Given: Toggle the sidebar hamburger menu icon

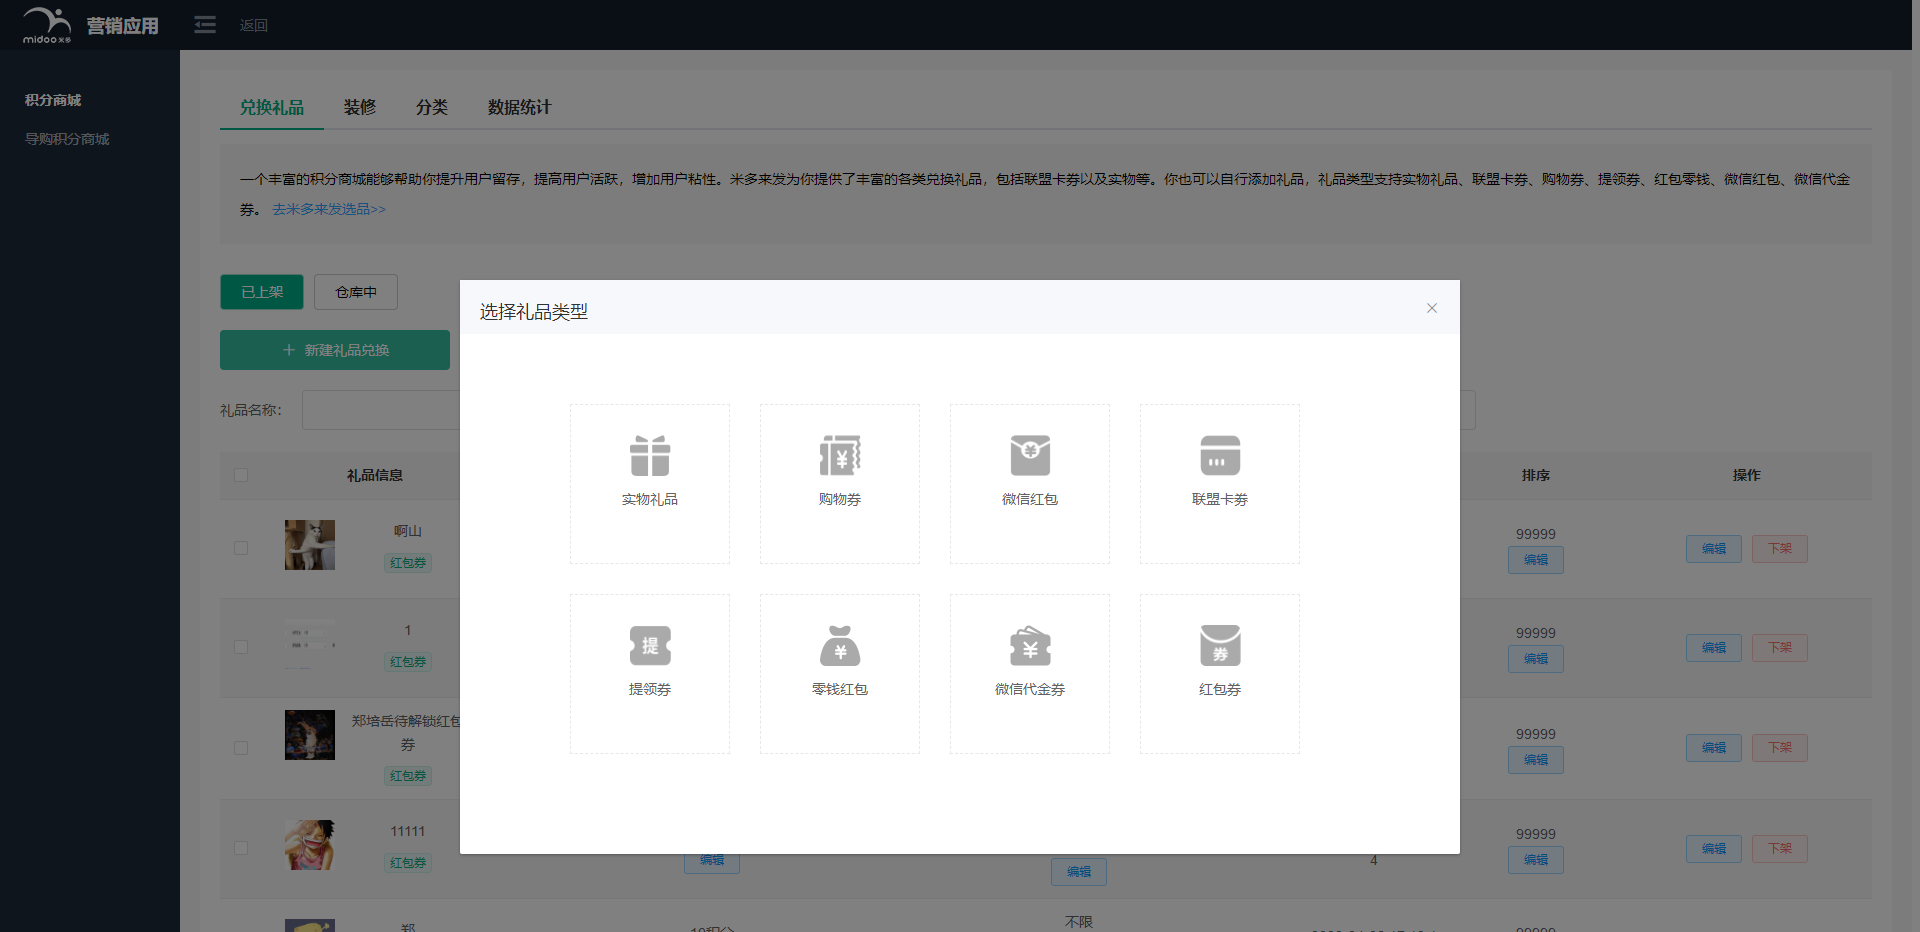Looking at the screenshot, I should point(205,25).
